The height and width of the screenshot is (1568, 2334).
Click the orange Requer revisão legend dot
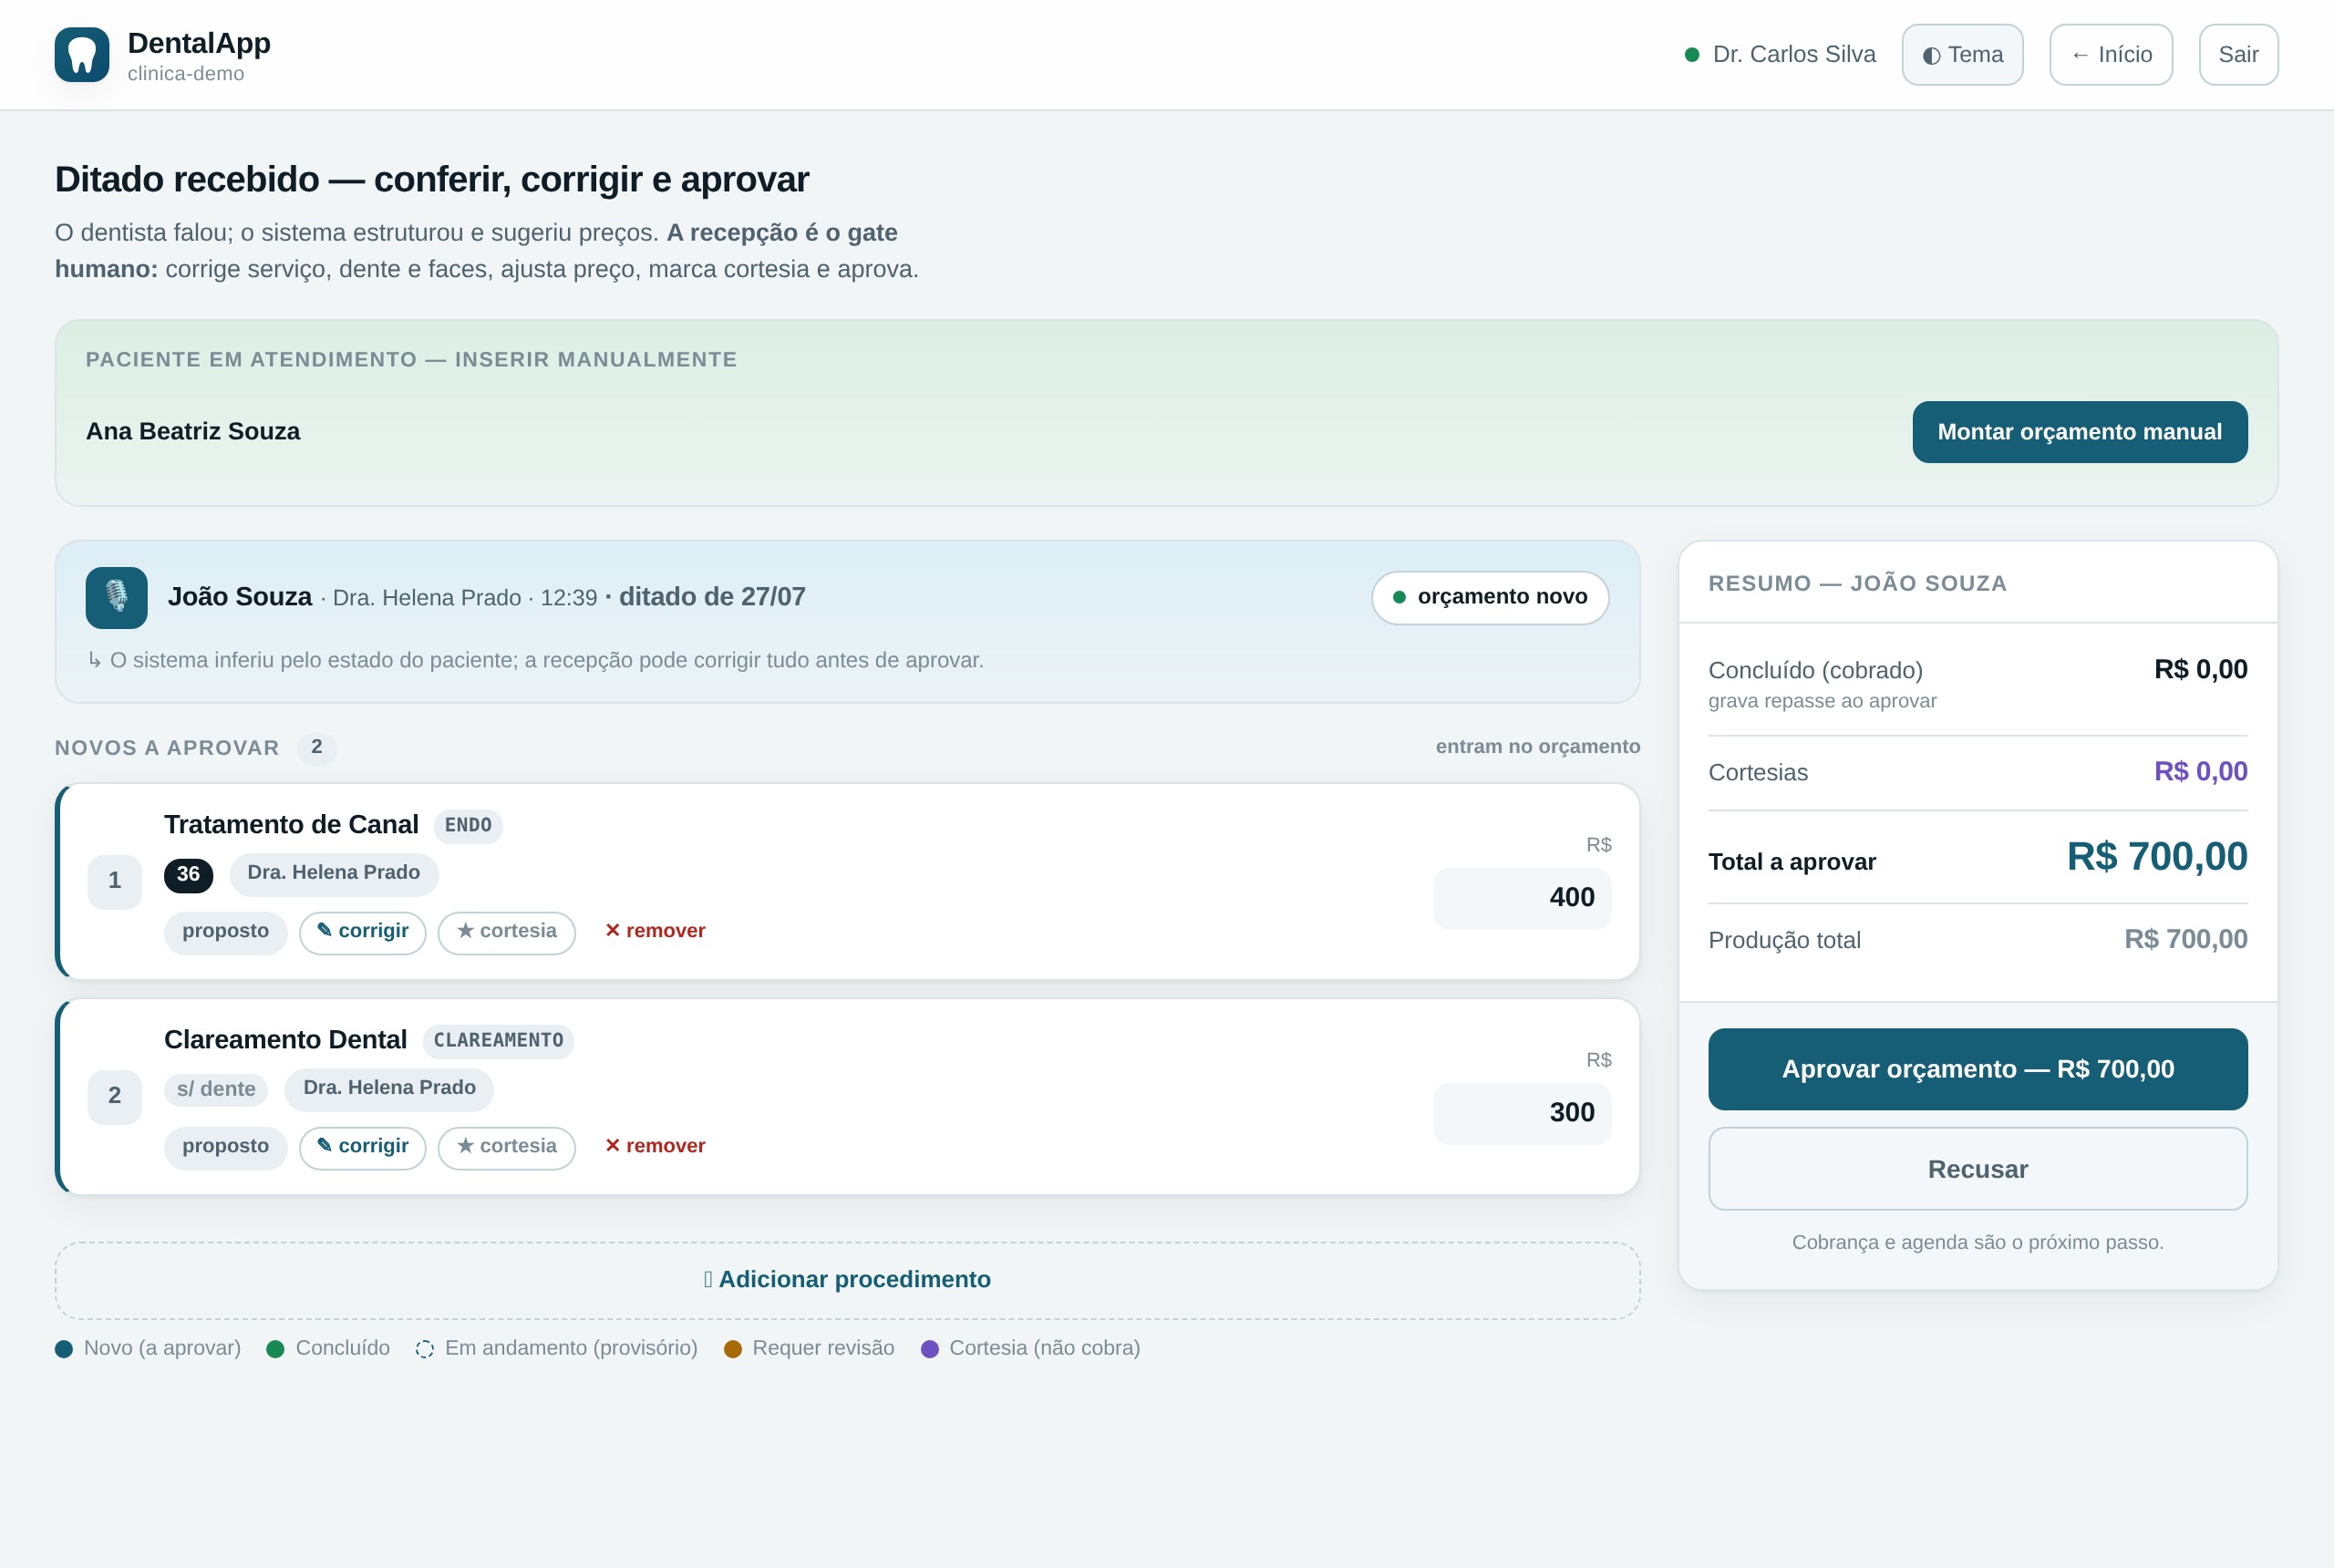(733, 1349)
